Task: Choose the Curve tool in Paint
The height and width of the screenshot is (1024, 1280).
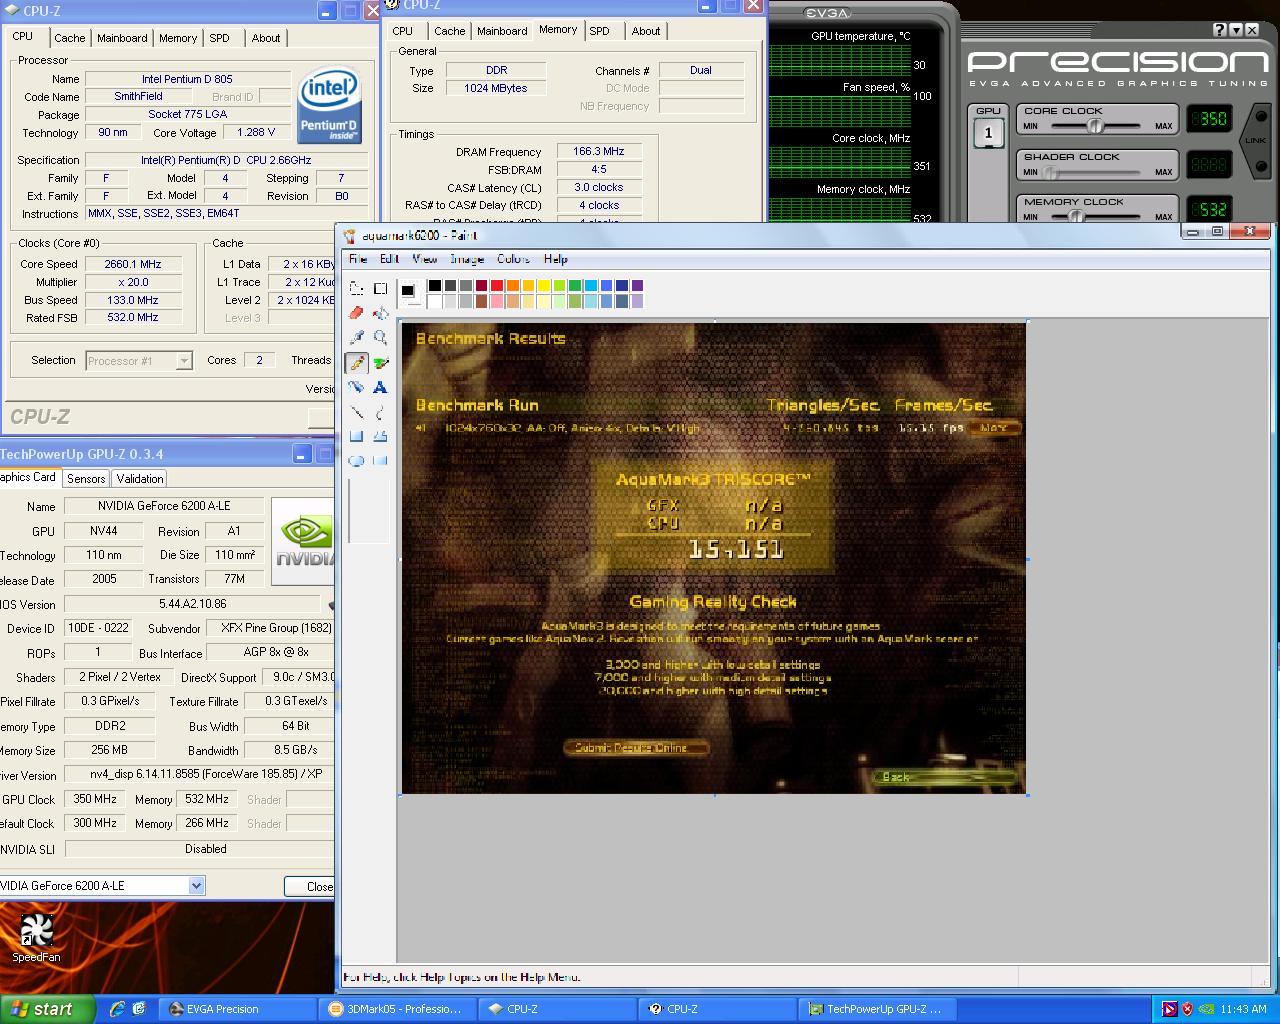Action: click(380, 412)
